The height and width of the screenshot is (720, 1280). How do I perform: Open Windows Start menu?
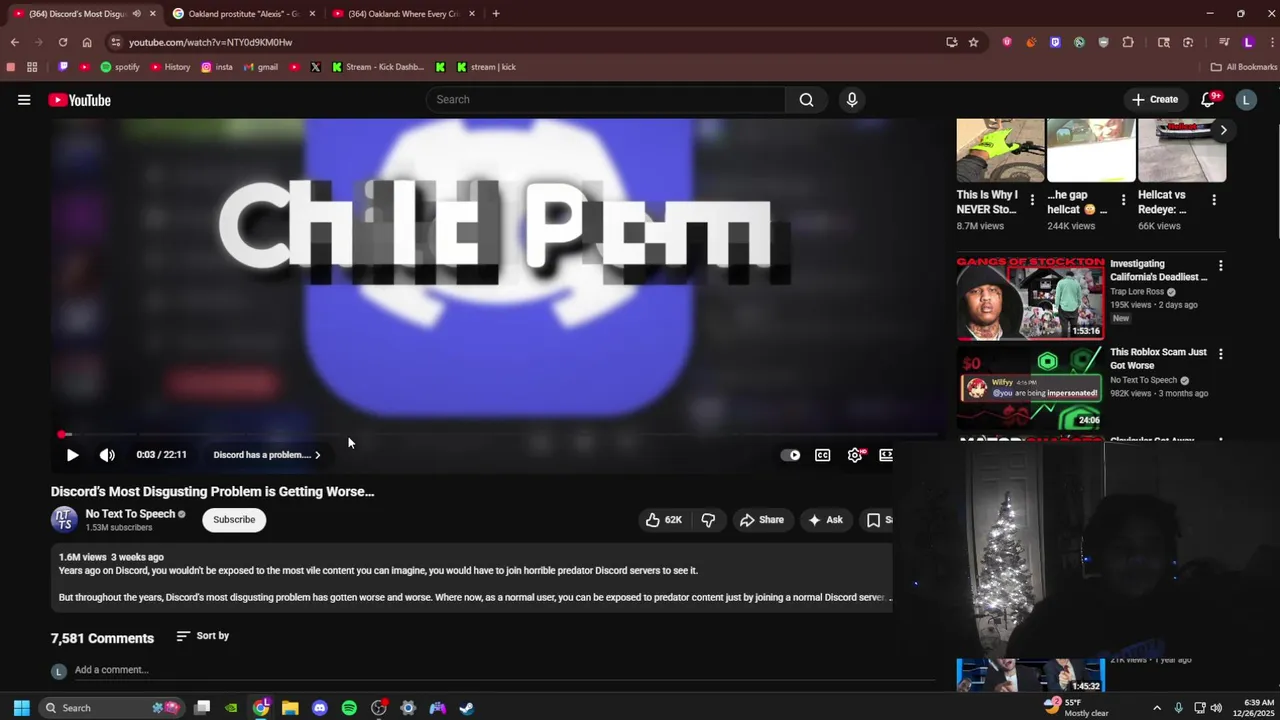pyautogui.click(x=21, y=708)
